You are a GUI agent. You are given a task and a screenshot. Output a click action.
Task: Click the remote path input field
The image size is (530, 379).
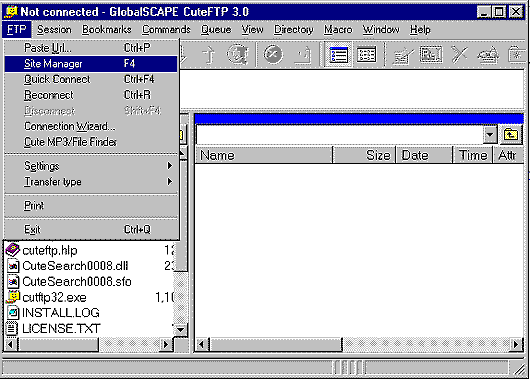click(339, 135)
